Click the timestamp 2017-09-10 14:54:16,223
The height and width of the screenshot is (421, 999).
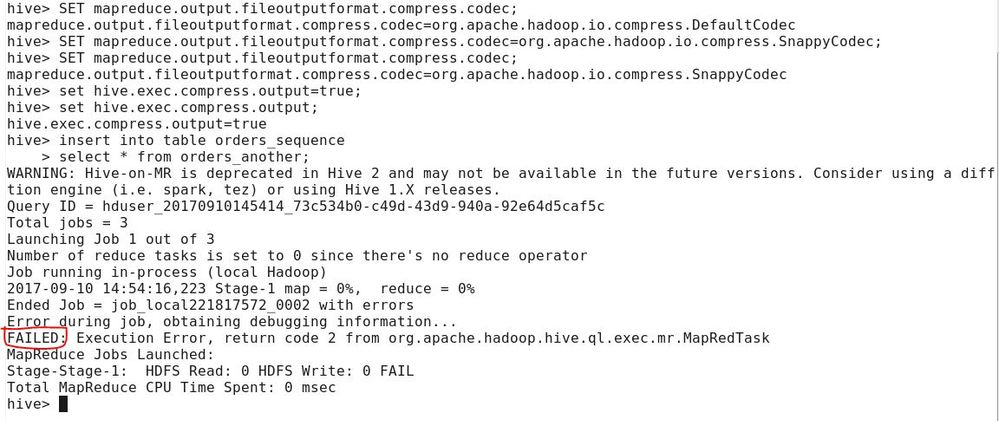pos(105,288)
